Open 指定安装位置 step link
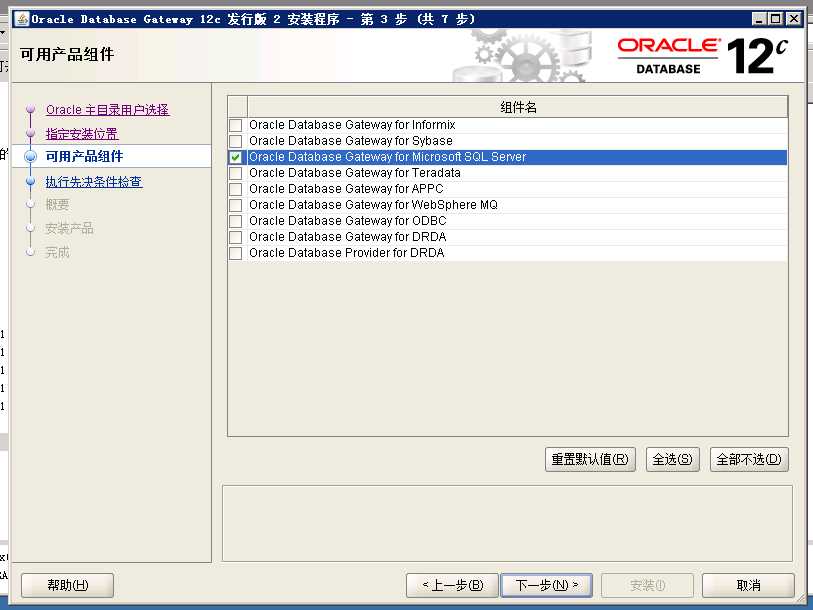 click(82, 134)
